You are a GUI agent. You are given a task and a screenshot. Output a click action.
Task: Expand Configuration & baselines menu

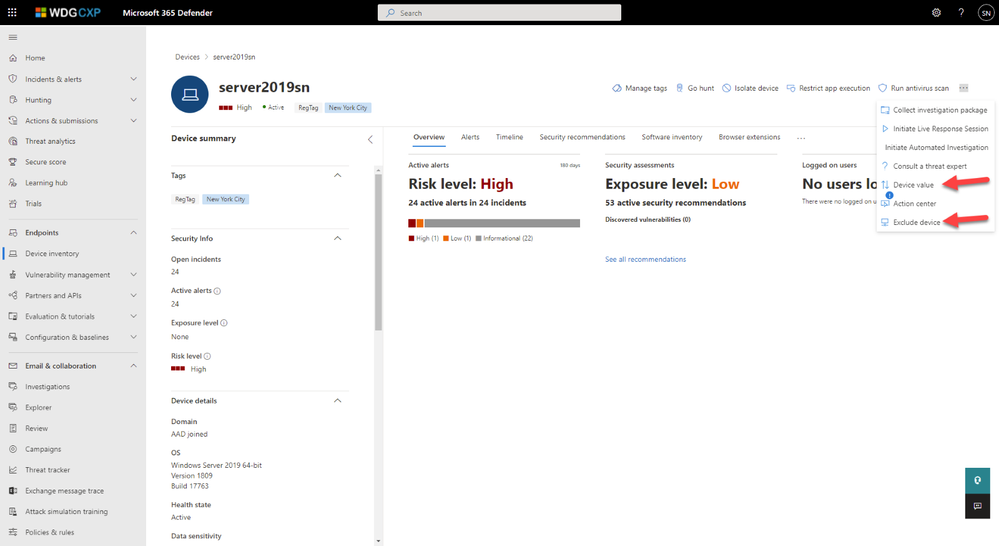tap(133, 337)
